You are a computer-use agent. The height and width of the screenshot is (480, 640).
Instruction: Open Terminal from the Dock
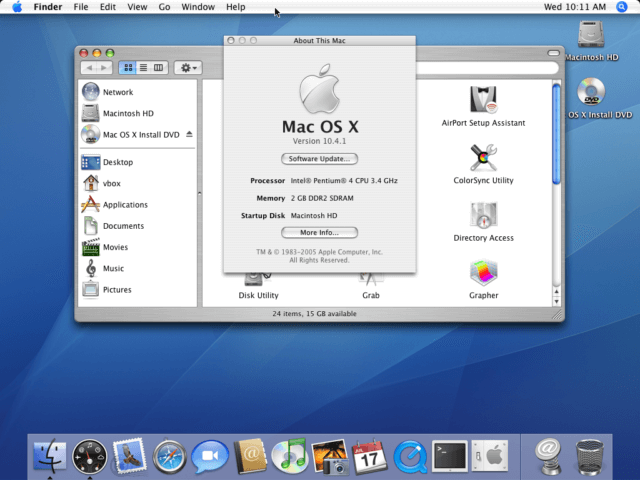coord(450,456)
